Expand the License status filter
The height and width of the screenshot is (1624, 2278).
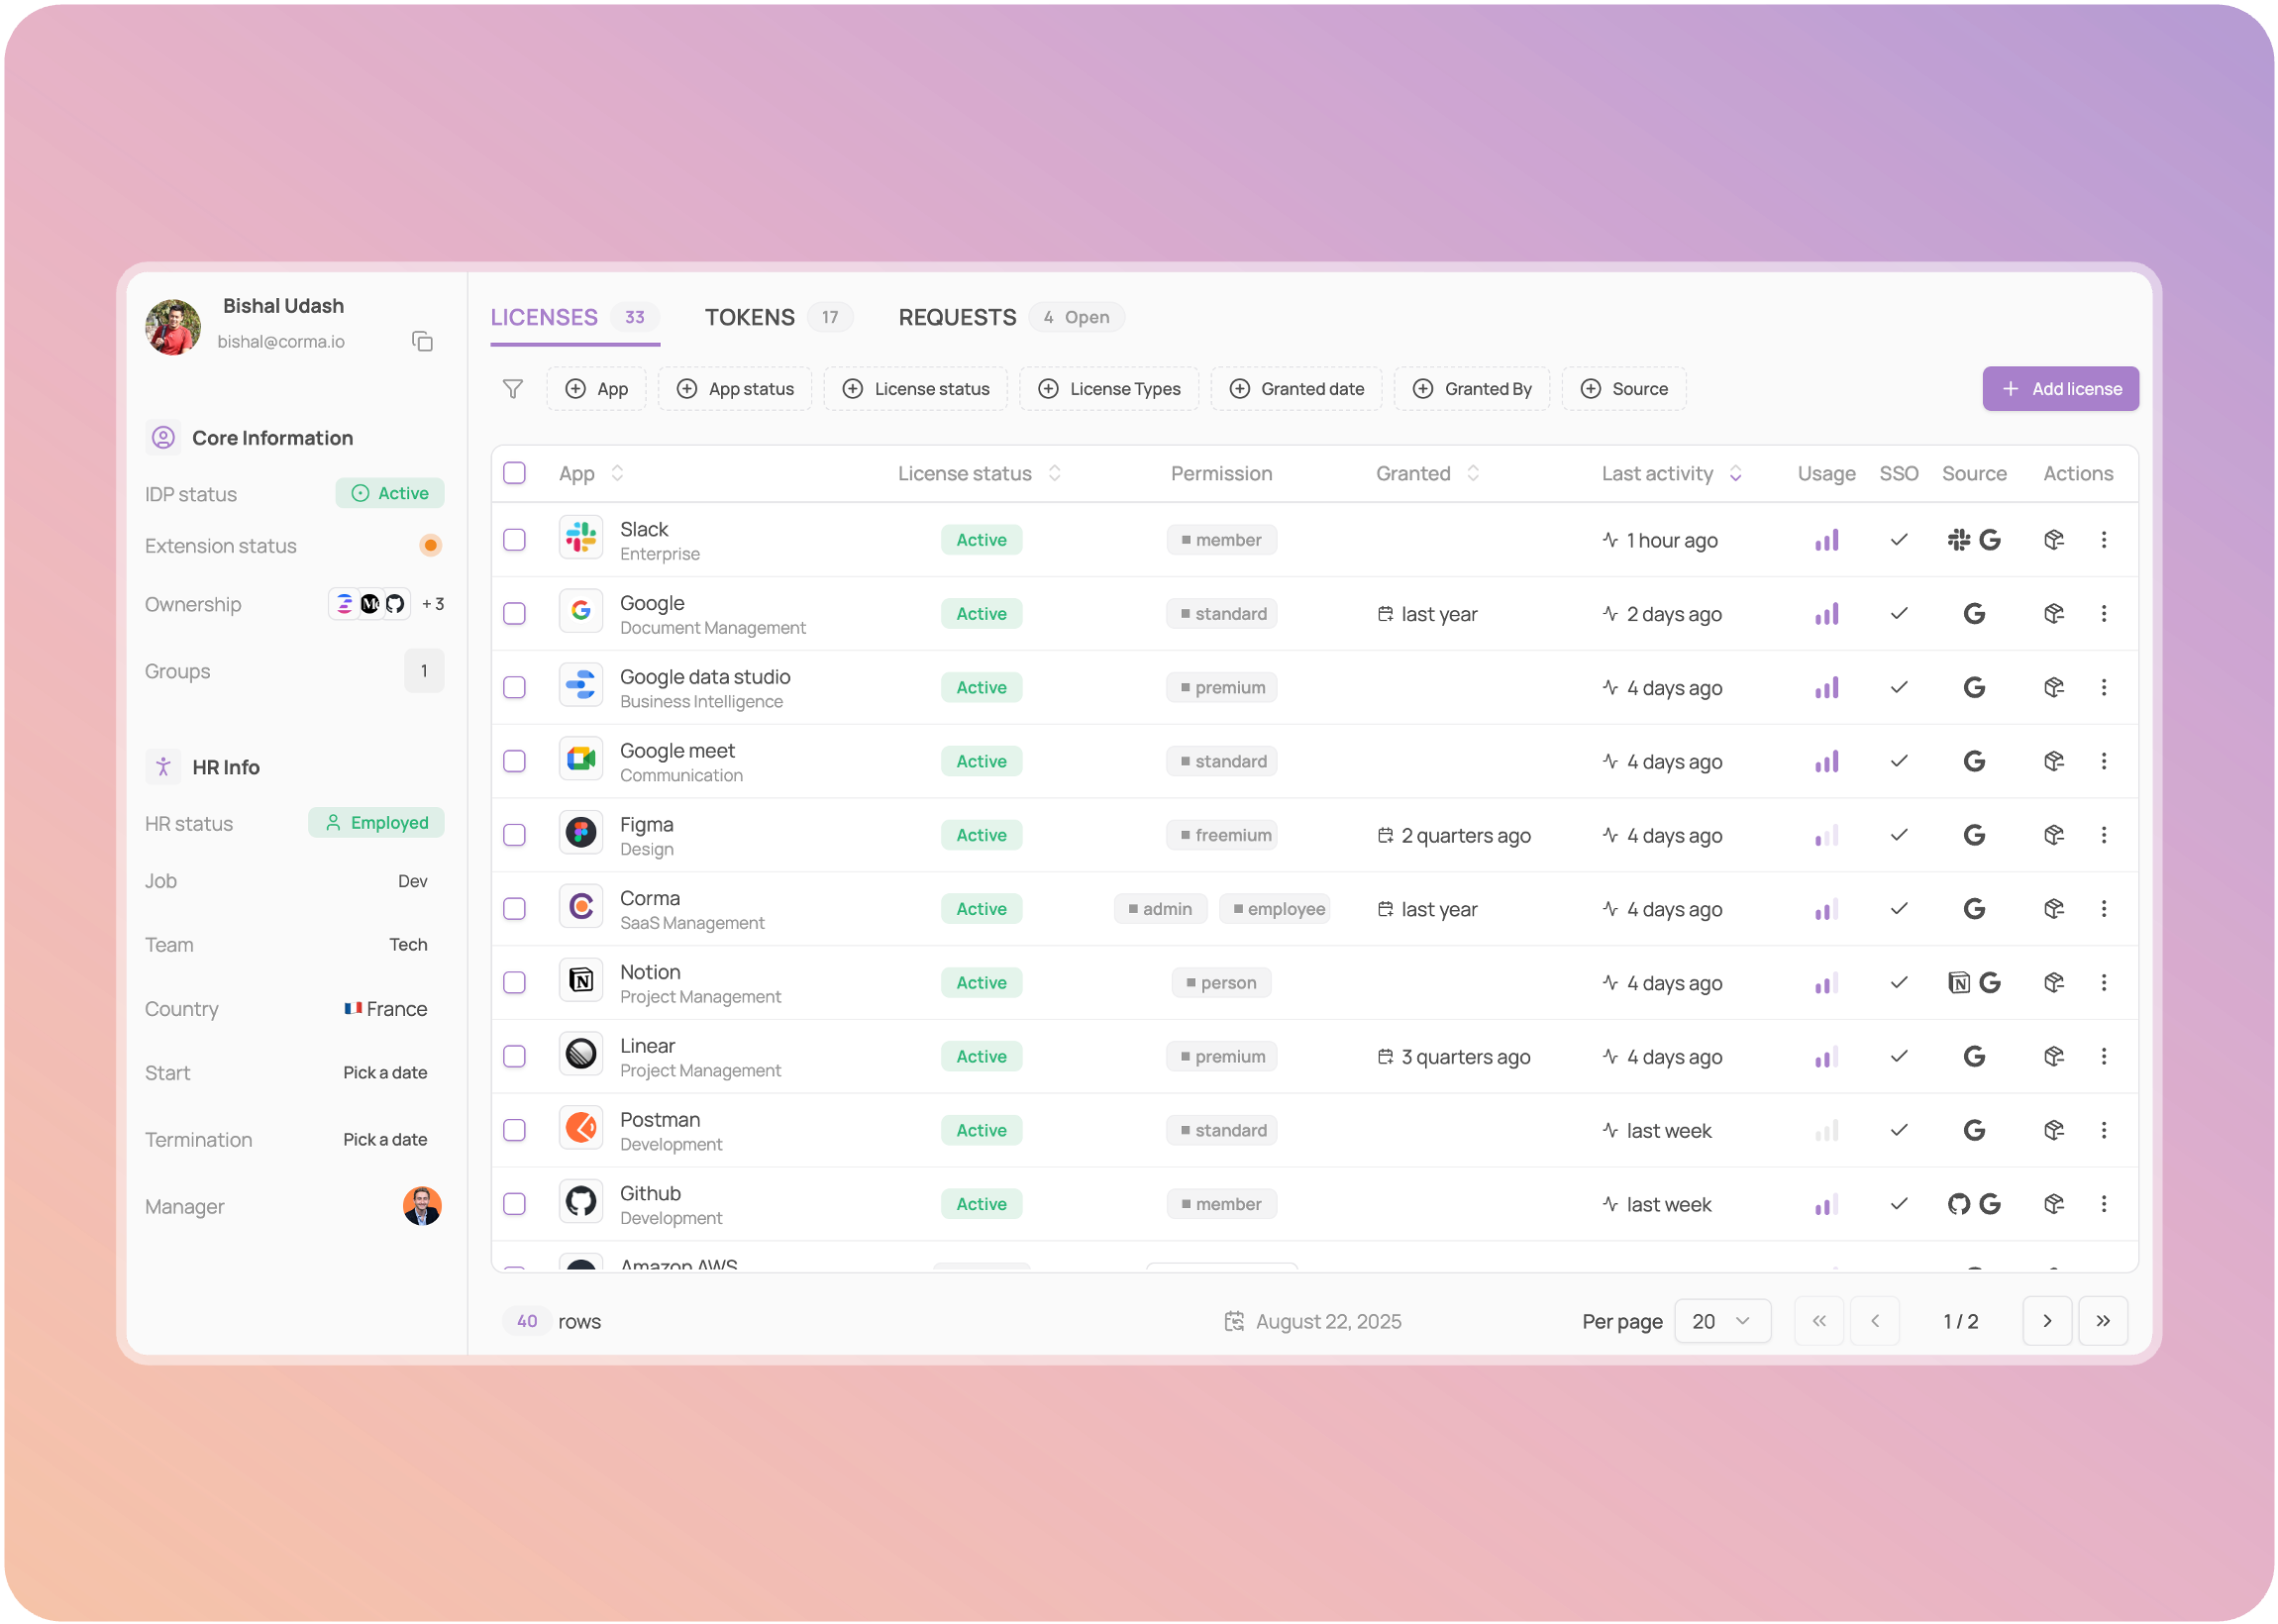pyautogui.click(x=916, y=389)
